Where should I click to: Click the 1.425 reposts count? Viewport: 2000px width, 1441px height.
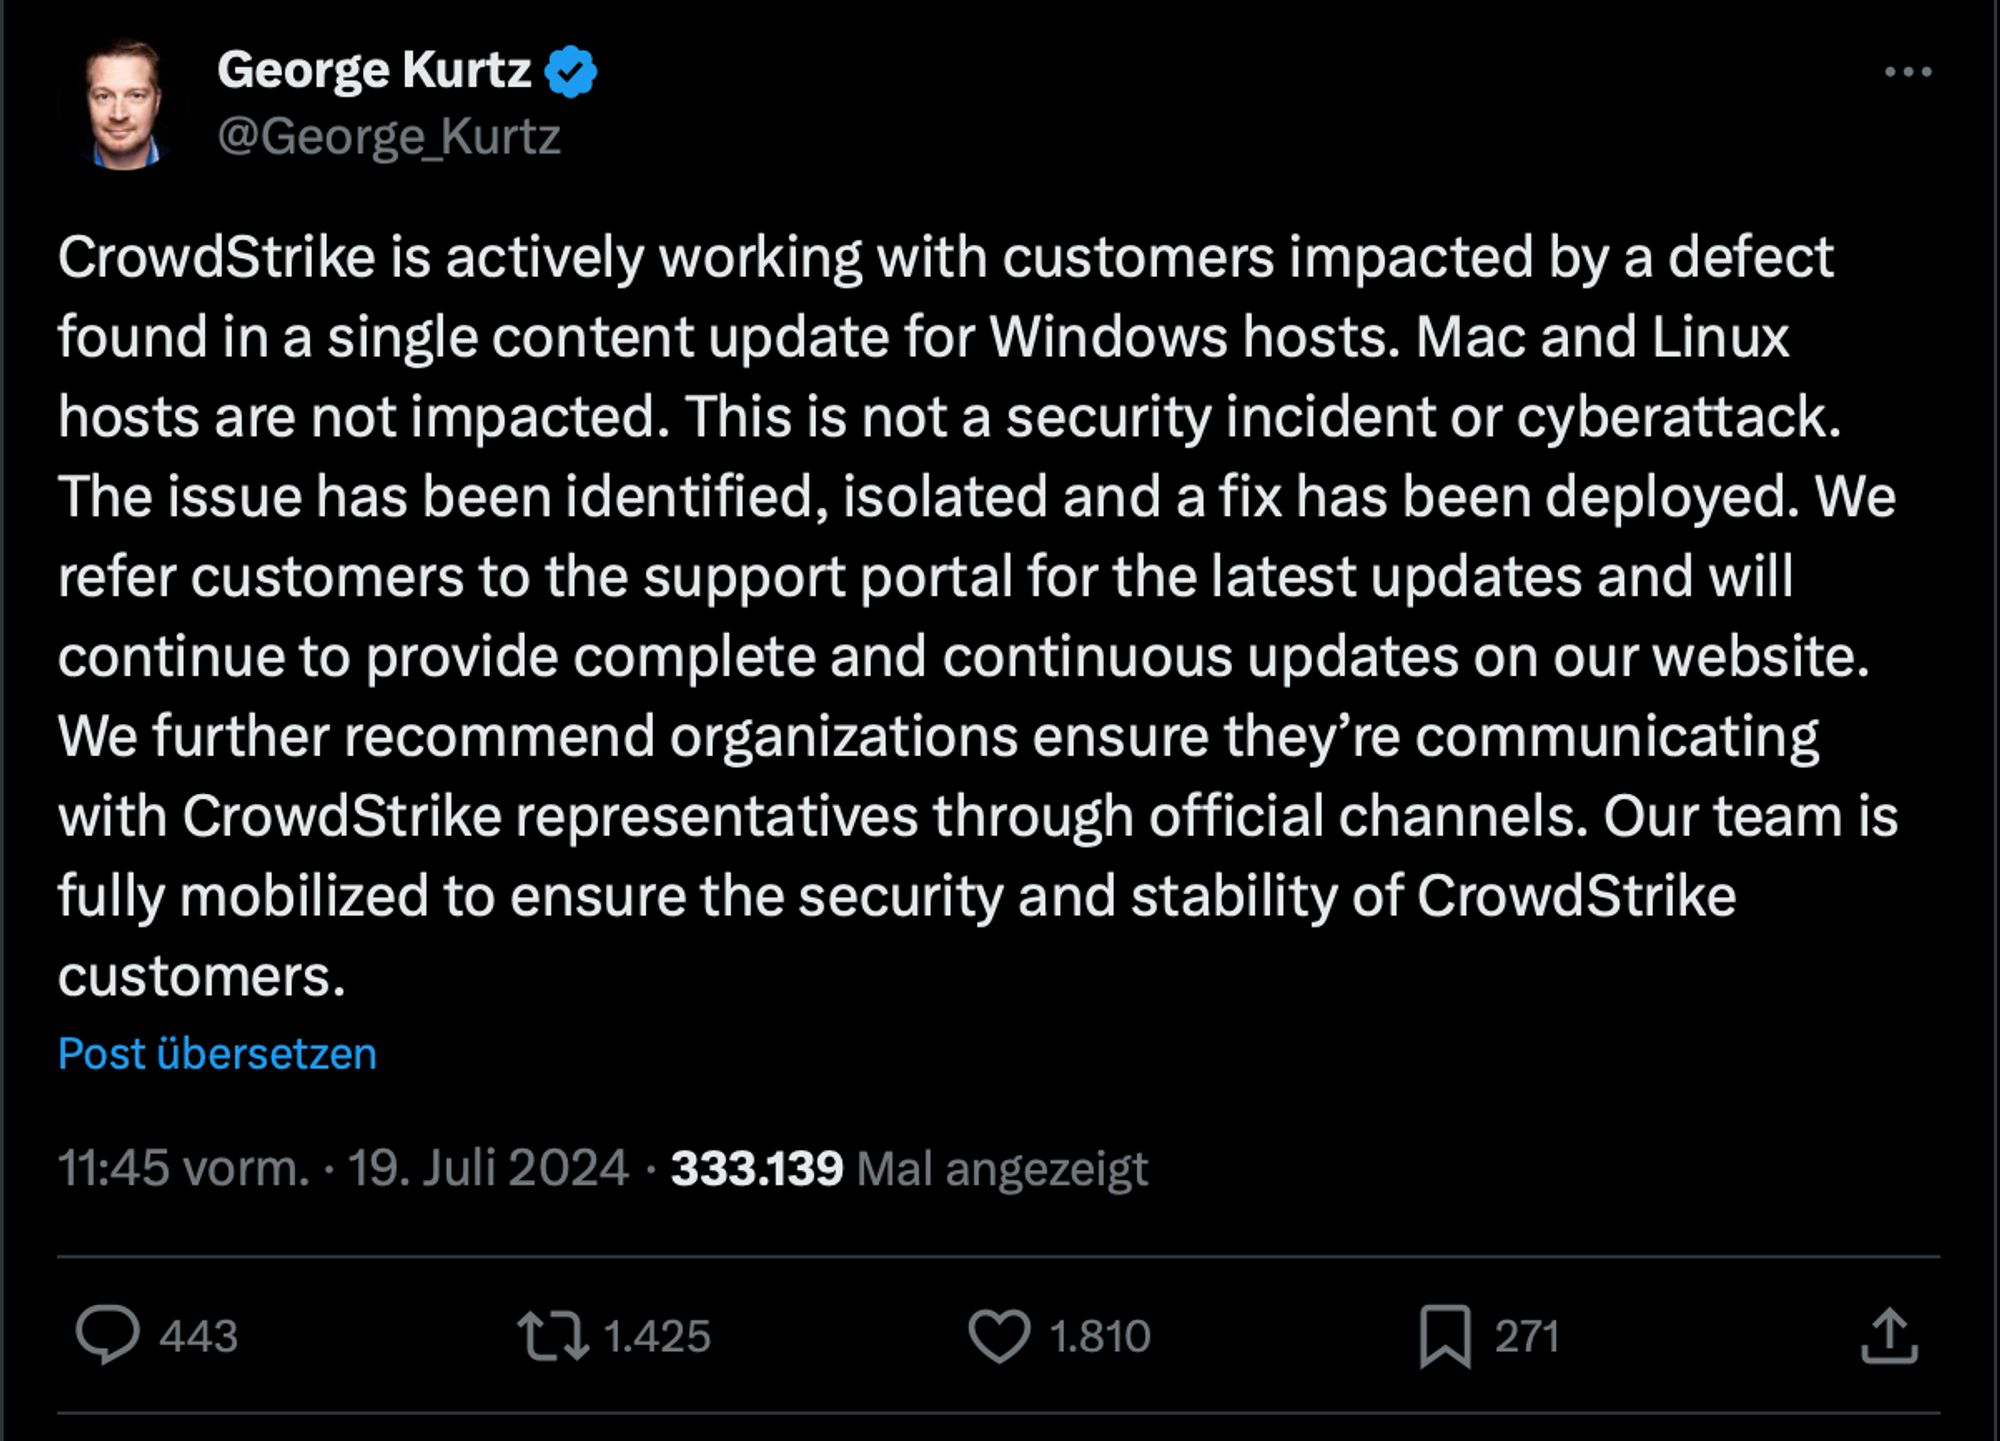click(x=657, y=1336)
